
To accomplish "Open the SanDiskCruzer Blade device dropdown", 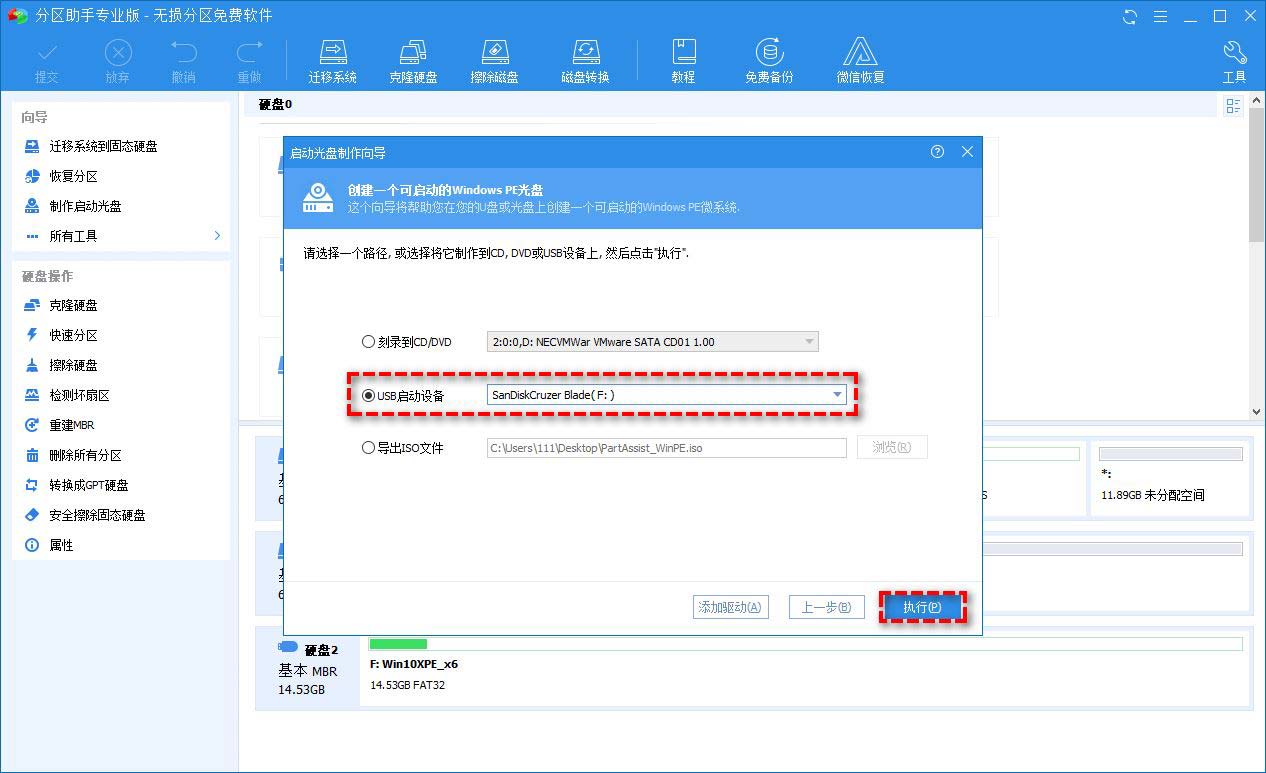I will tap(837, 395).
